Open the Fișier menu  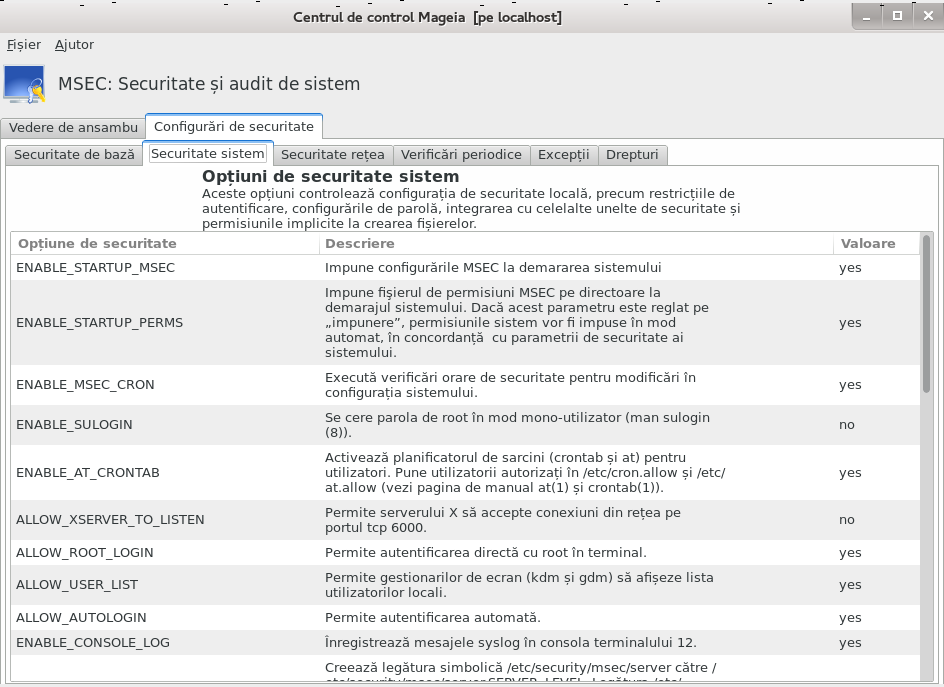[23, 45]
